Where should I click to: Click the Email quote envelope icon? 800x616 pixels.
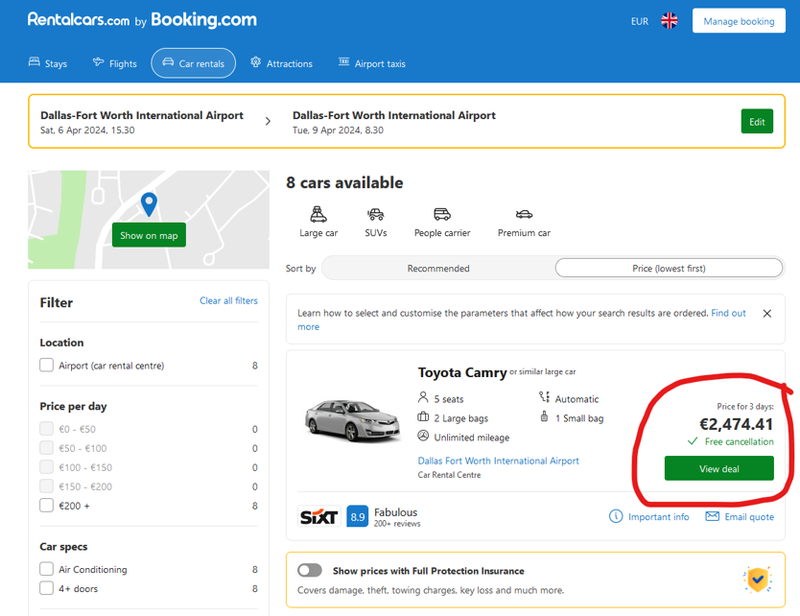coord(712,516)
